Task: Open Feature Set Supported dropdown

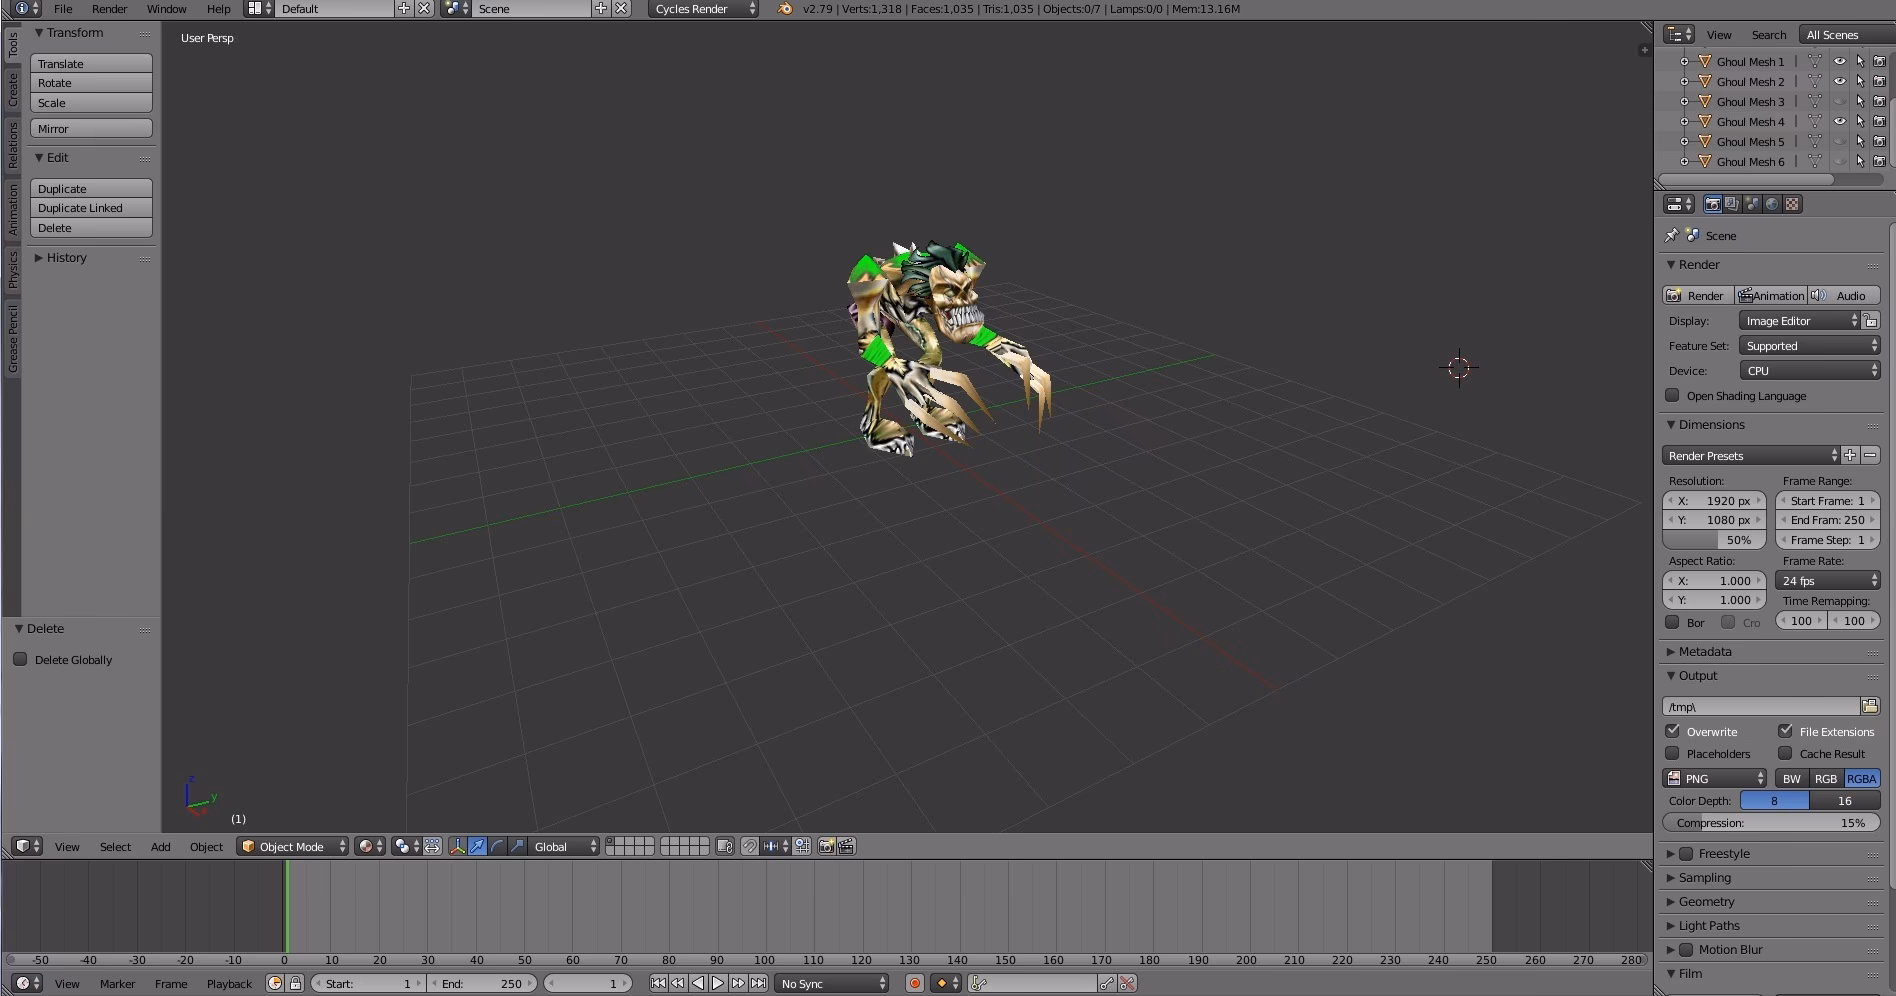Action: [x=1810, y=345]
